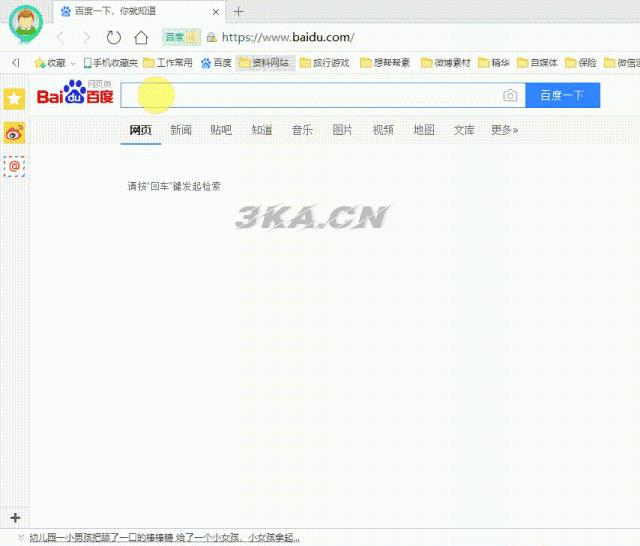This screenshot has width=640, height=546.
Task: Go forward with the forward arrow
Action: (87, 38)
